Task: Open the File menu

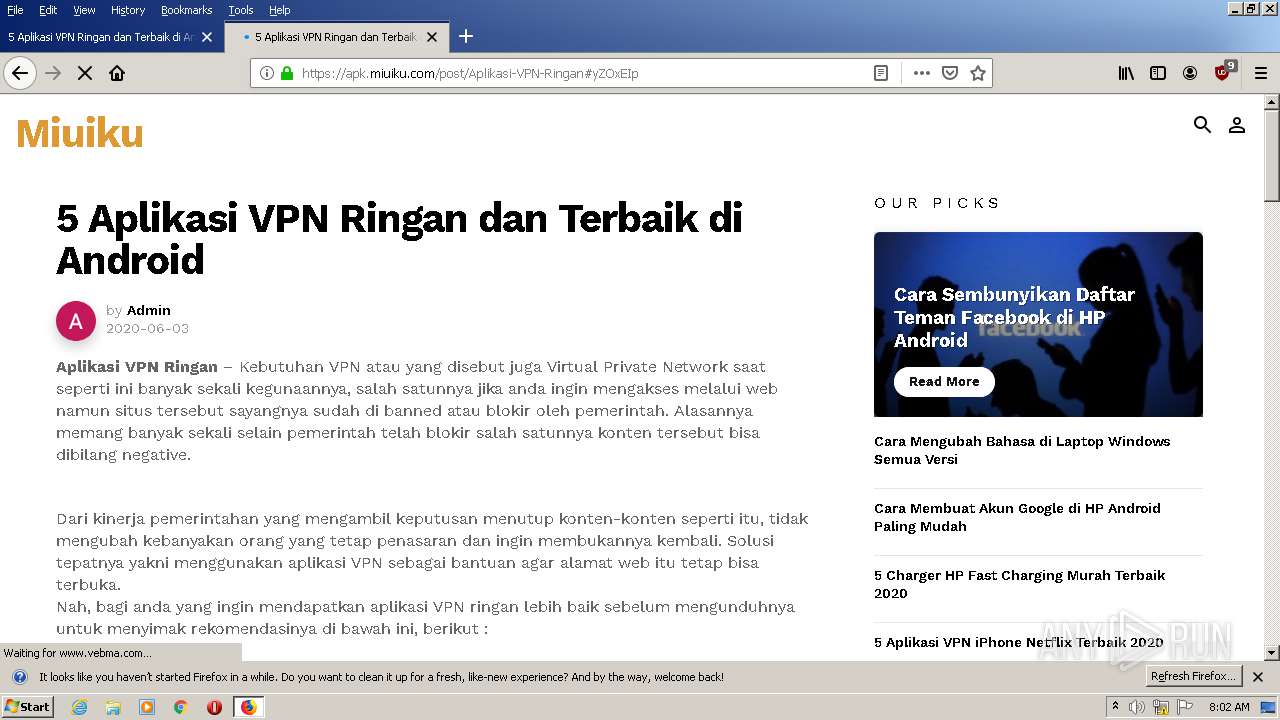Action: [15, 10]
